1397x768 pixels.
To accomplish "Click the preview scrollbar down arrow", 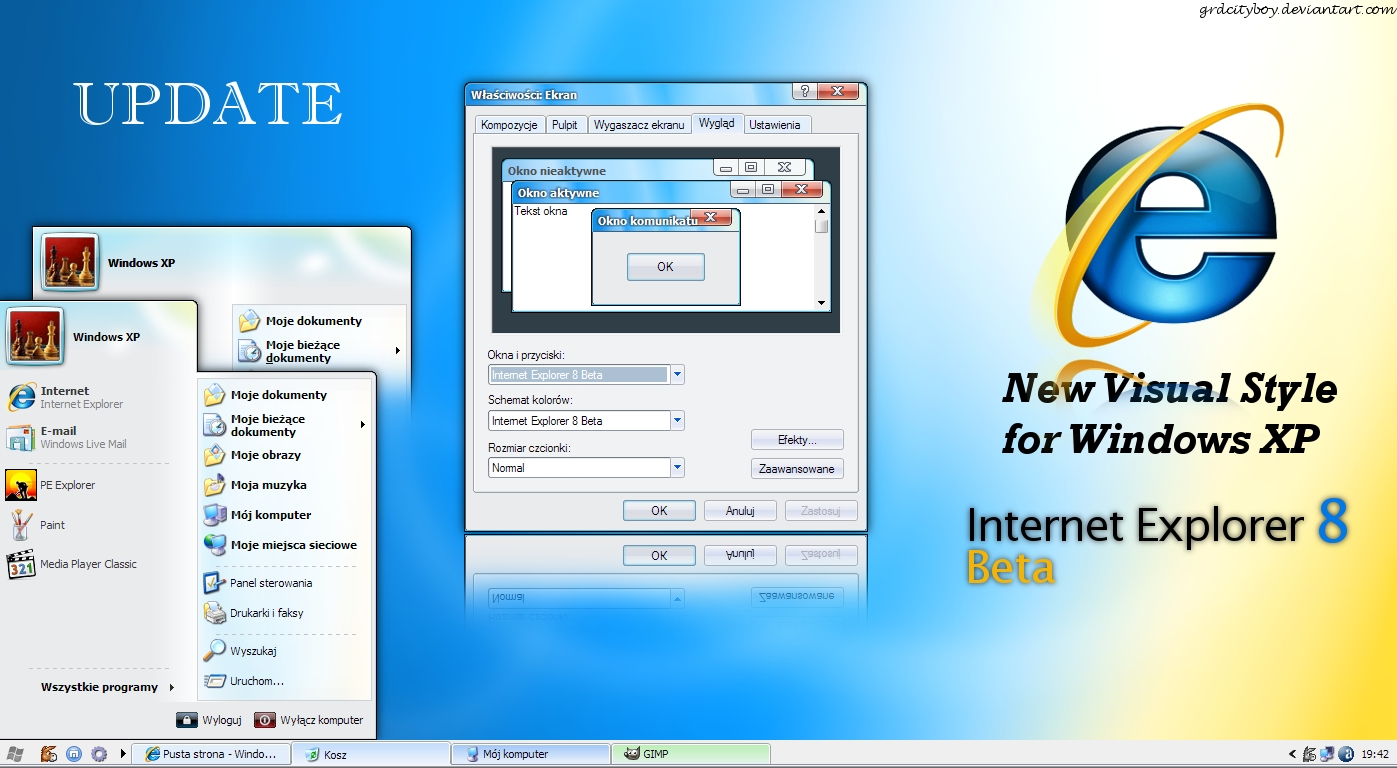I will pos(821,302).
